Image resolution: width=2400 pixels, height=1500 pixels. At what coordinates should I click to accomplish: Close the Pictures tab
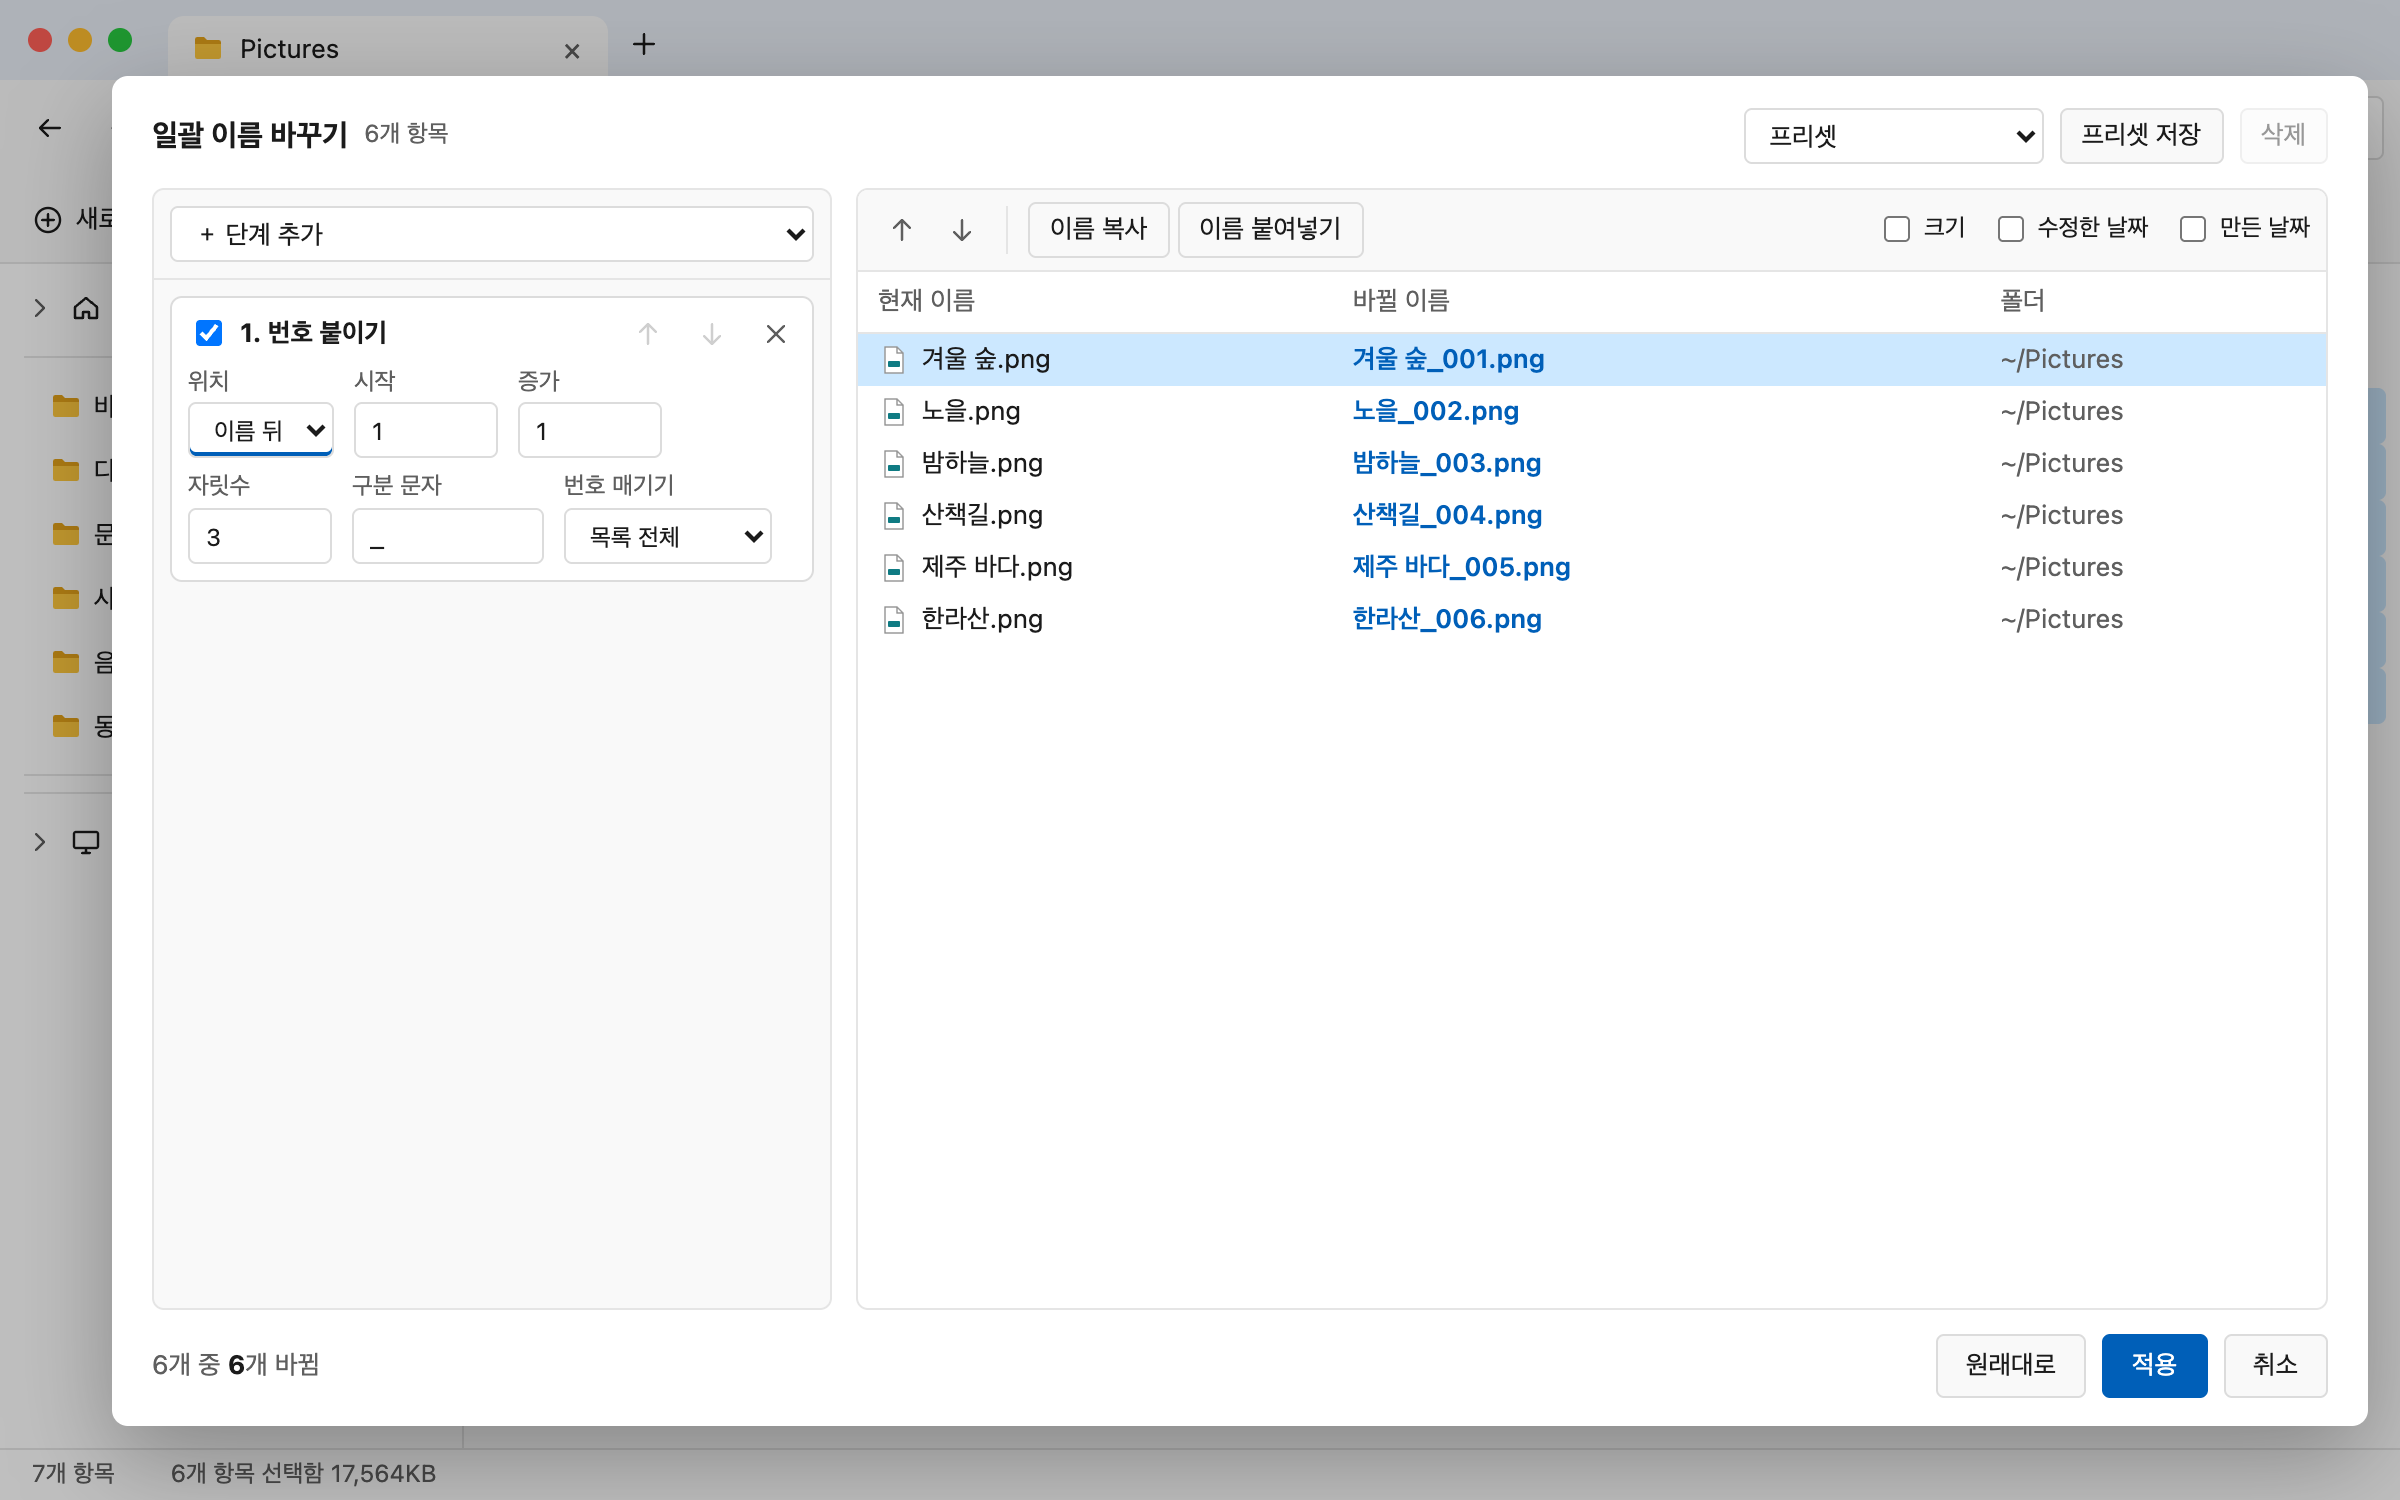click(572, 51)
